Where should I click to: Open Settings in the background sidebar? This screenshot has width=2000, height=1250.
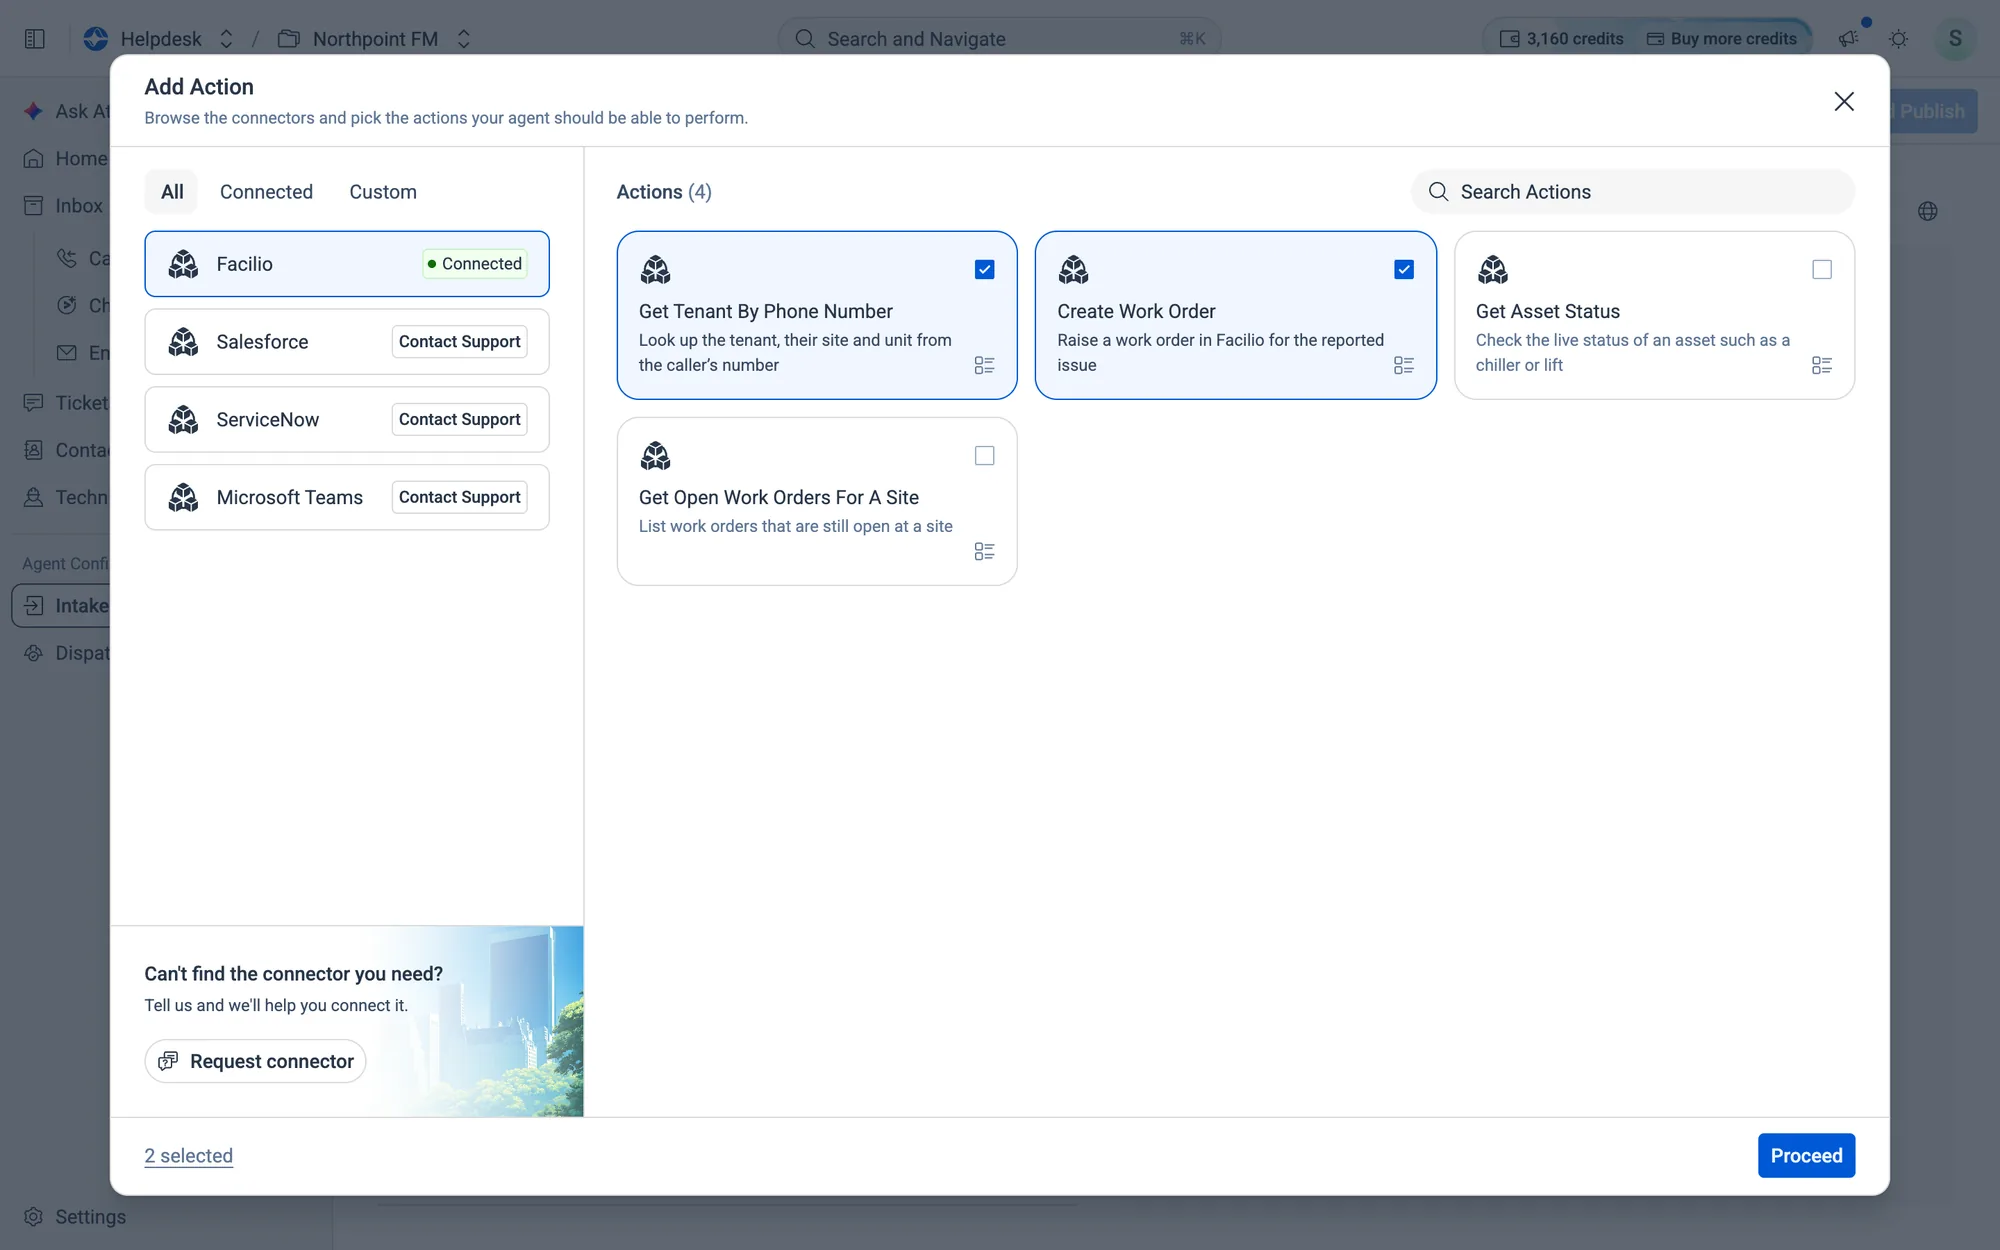(x=75, y=1217)
